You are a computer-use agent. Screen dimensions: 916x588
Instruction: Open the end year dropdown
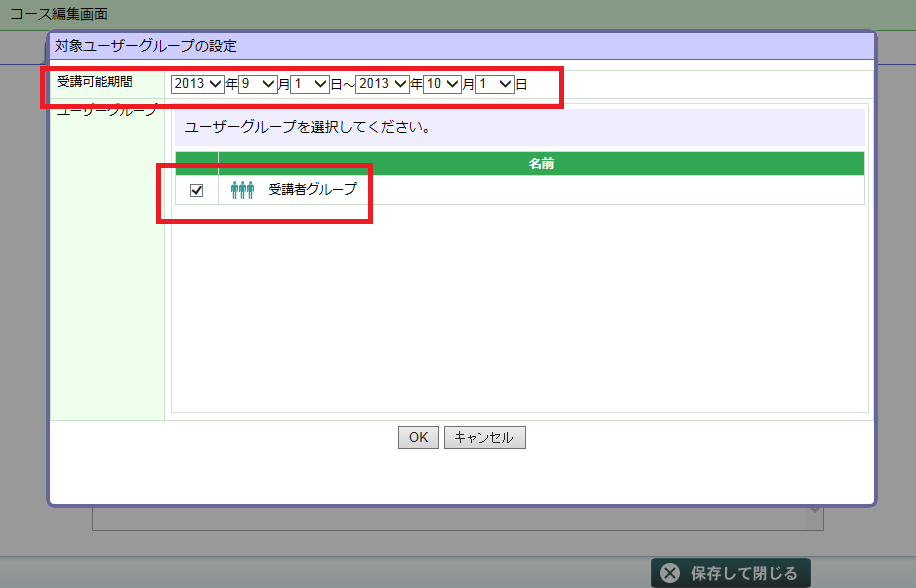[x=382, y=84]
